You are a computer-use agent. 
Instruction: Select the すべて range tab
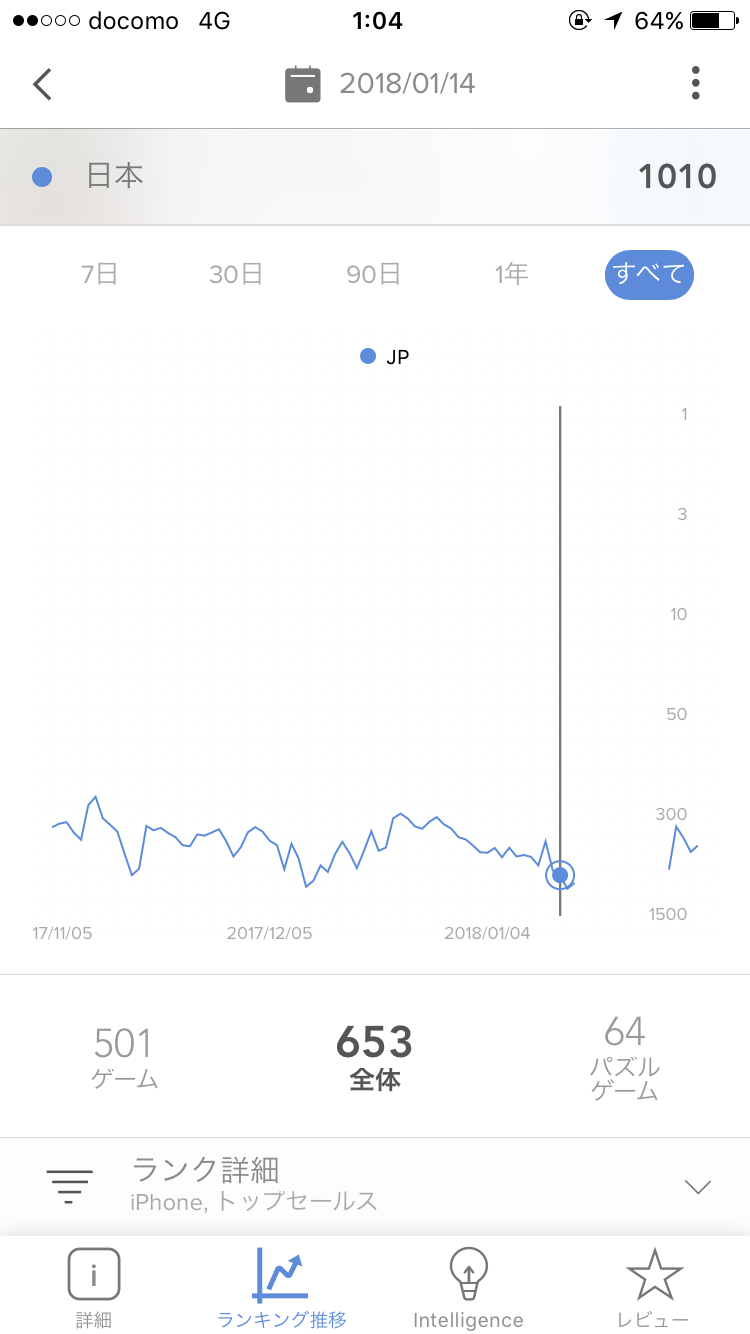[x=649, y=274]
